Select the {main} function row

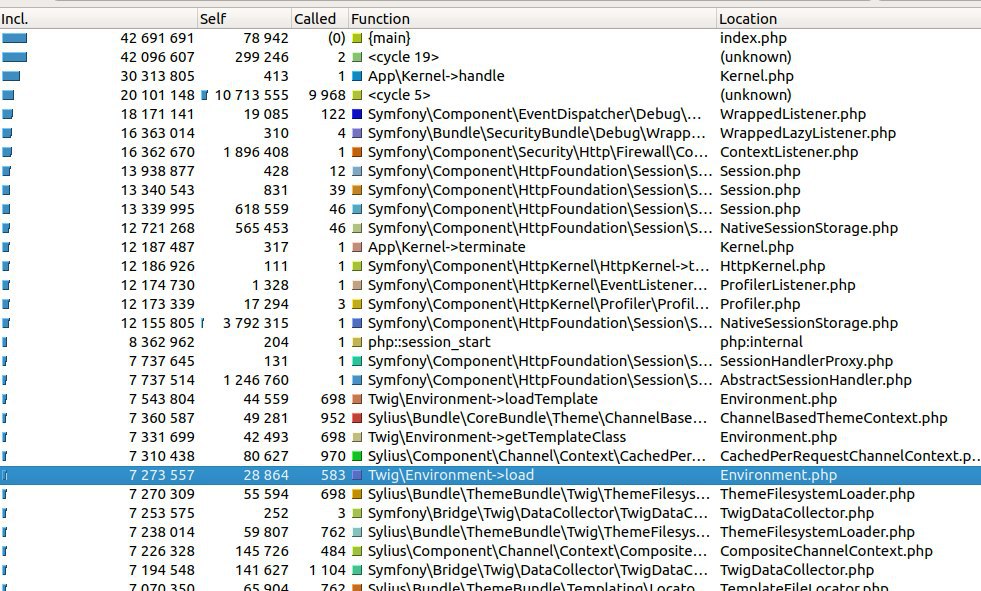[x=490, y=38]
